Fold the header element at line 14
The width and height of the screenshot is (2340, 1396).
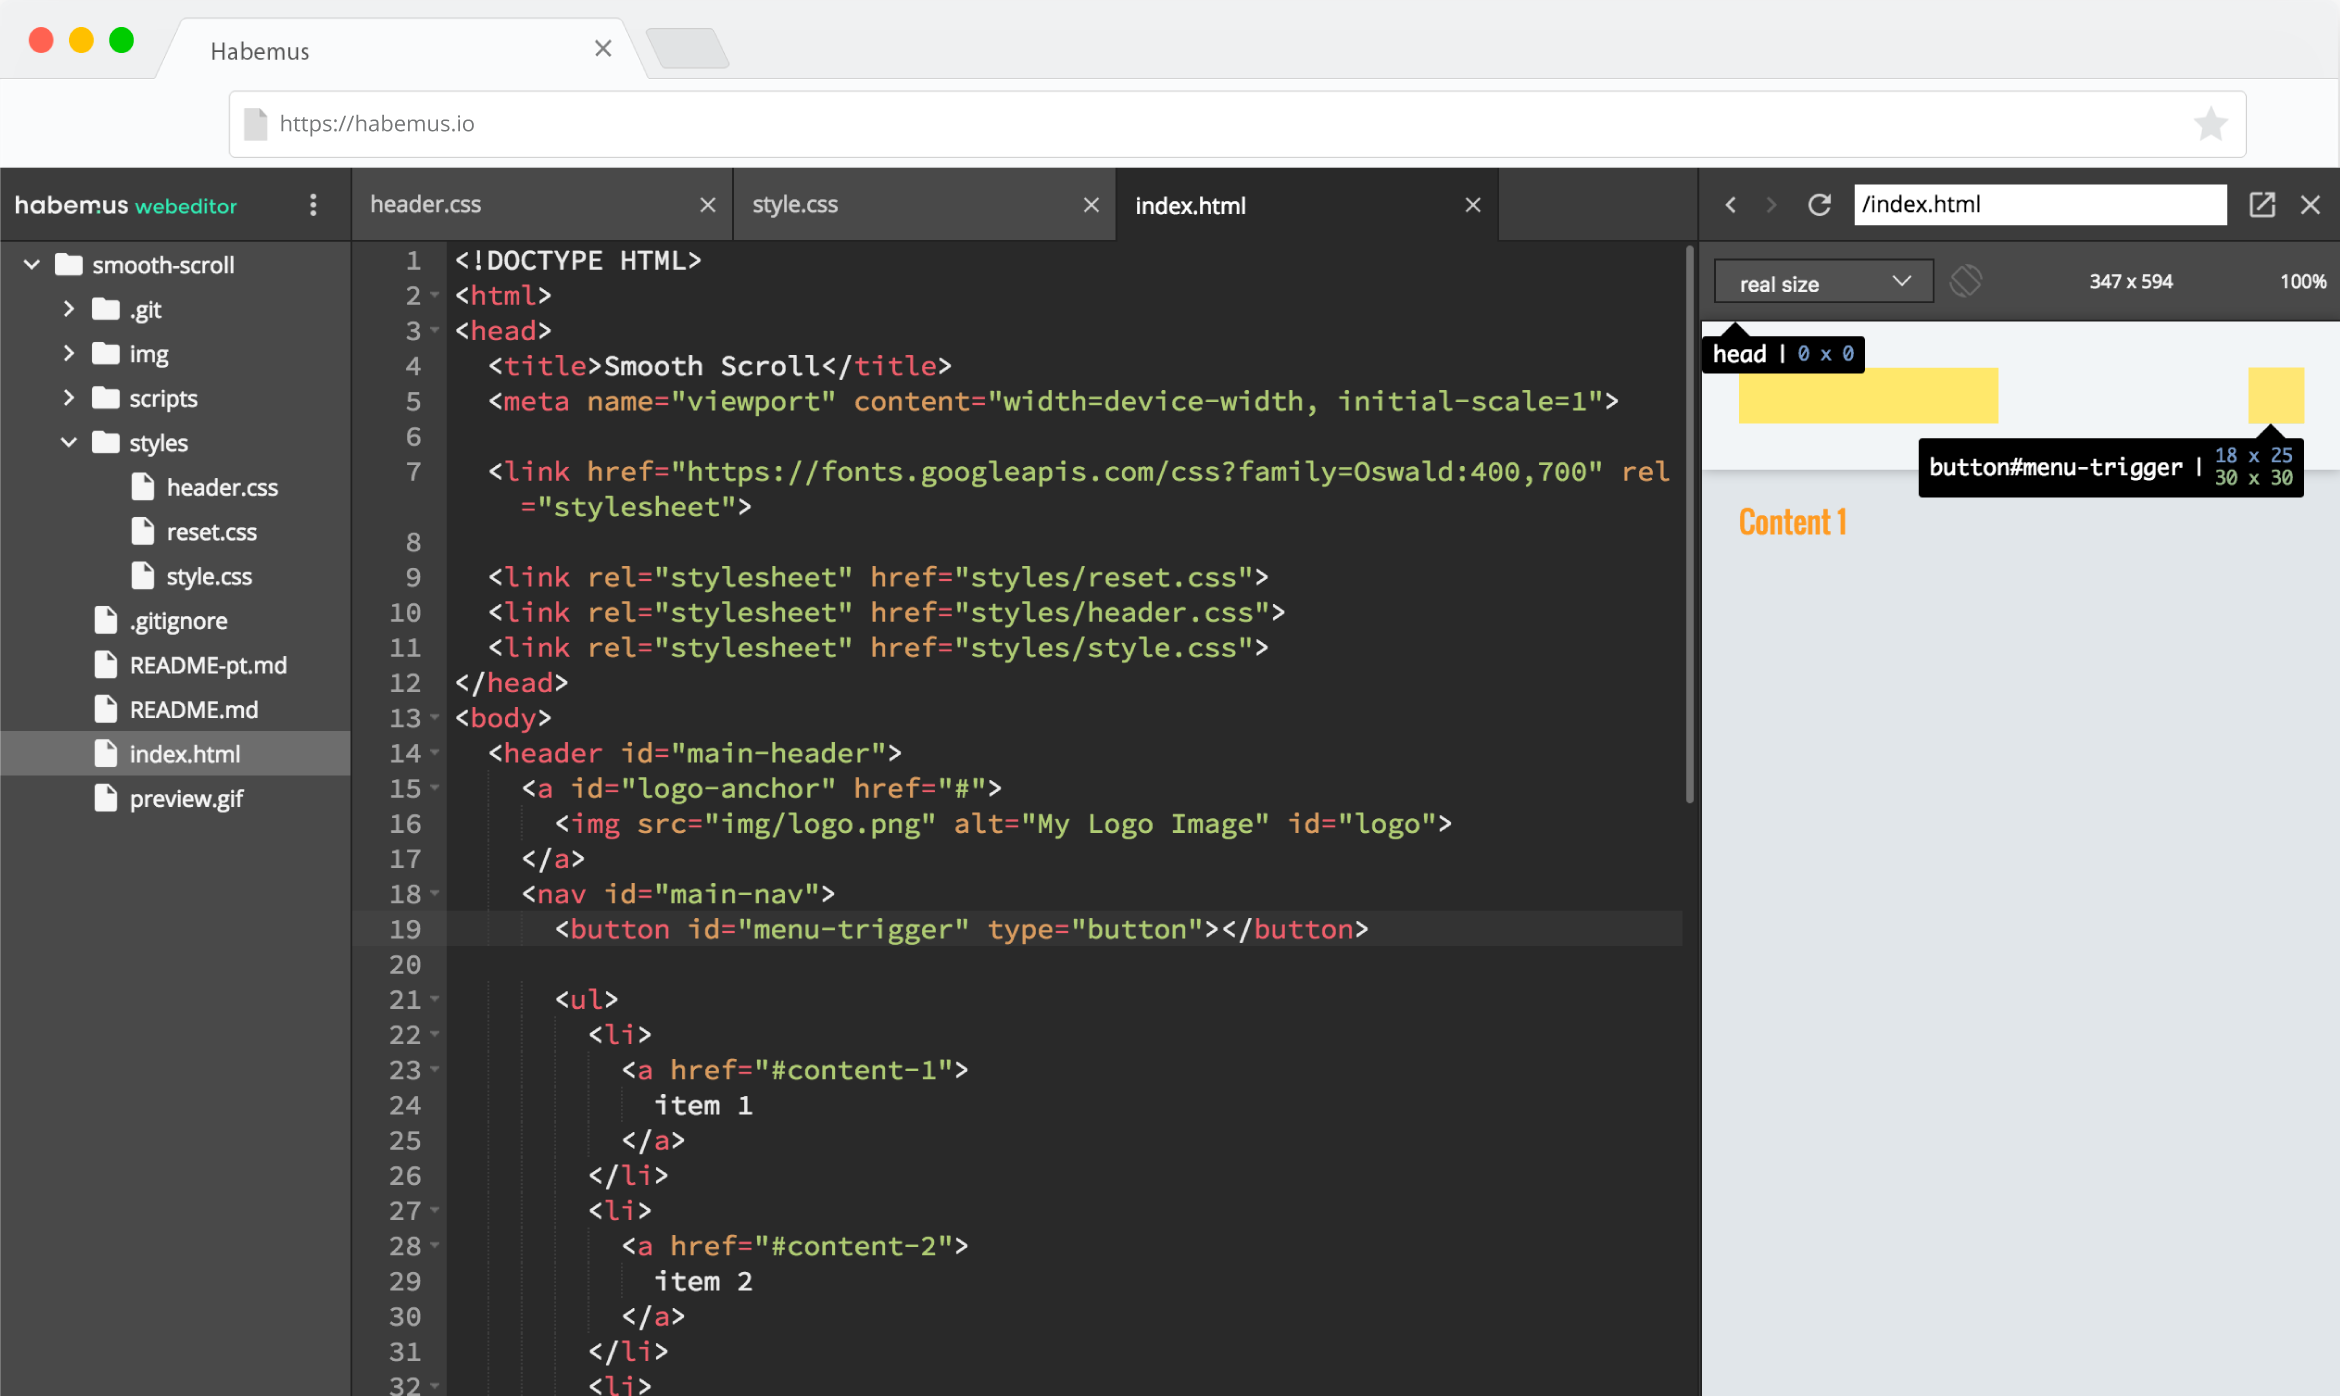point(435,752)
